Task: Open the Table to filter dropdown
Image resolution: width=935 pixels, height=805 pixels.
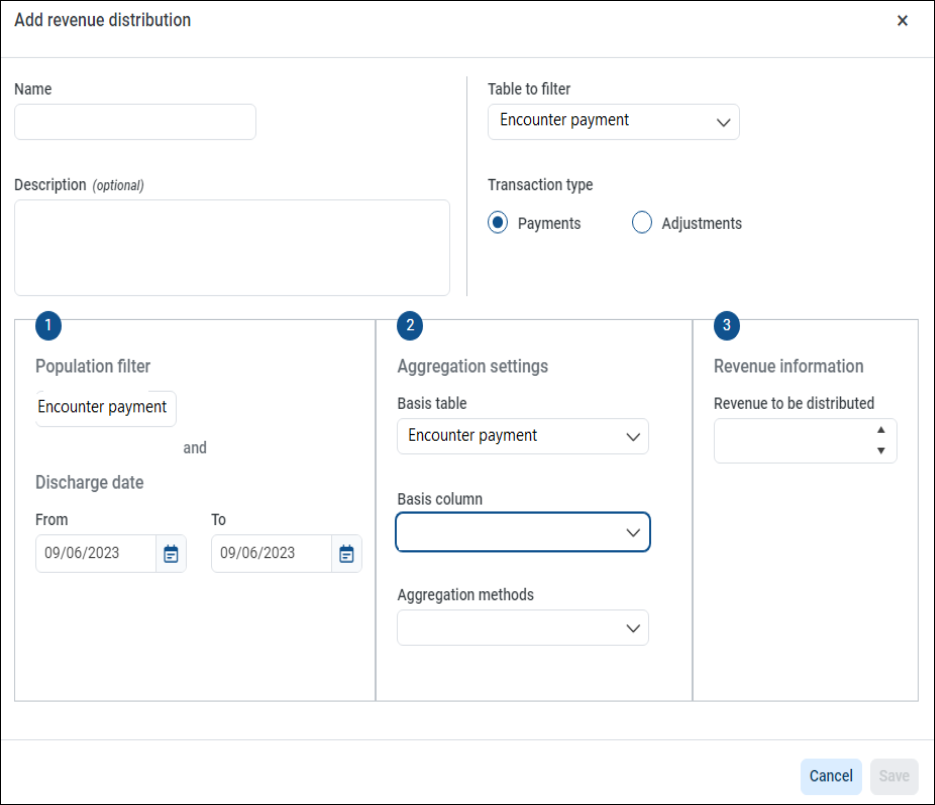Action: (x=614, y=122)
